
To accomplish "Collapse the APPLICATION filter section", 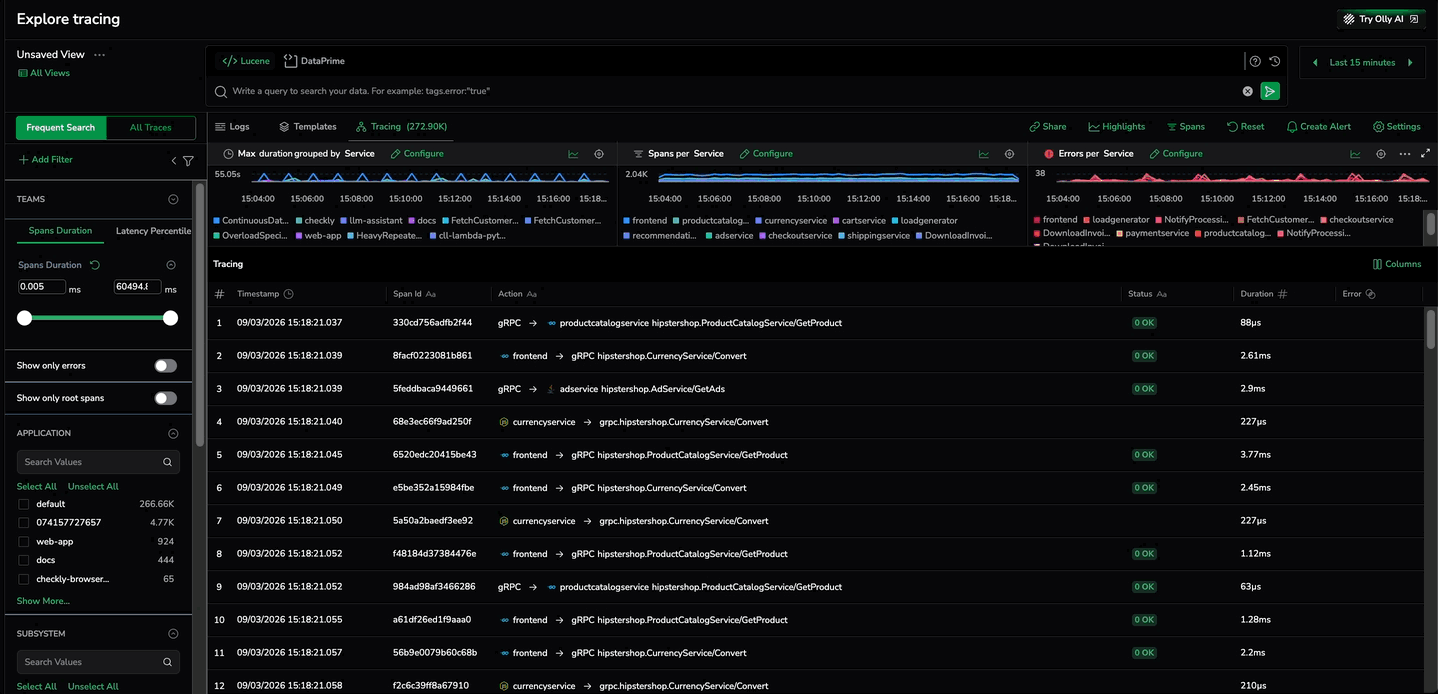I will (x=173, y=433).
